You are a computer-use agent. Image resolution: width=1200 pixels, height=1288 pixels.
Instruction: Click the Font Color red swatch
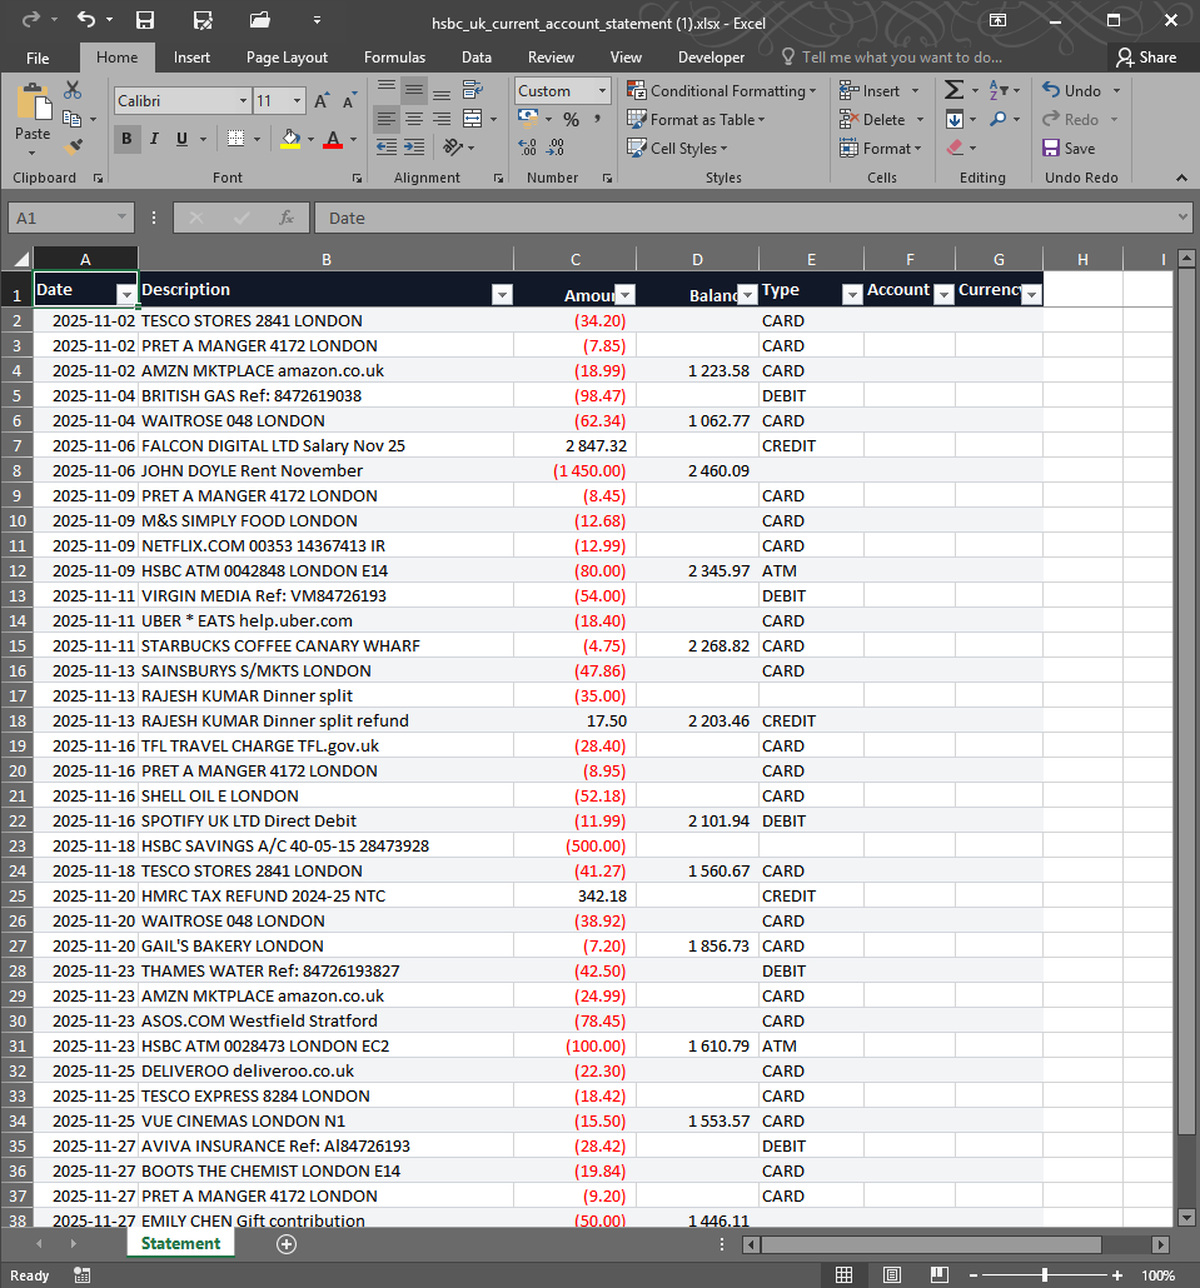point(333,139)
